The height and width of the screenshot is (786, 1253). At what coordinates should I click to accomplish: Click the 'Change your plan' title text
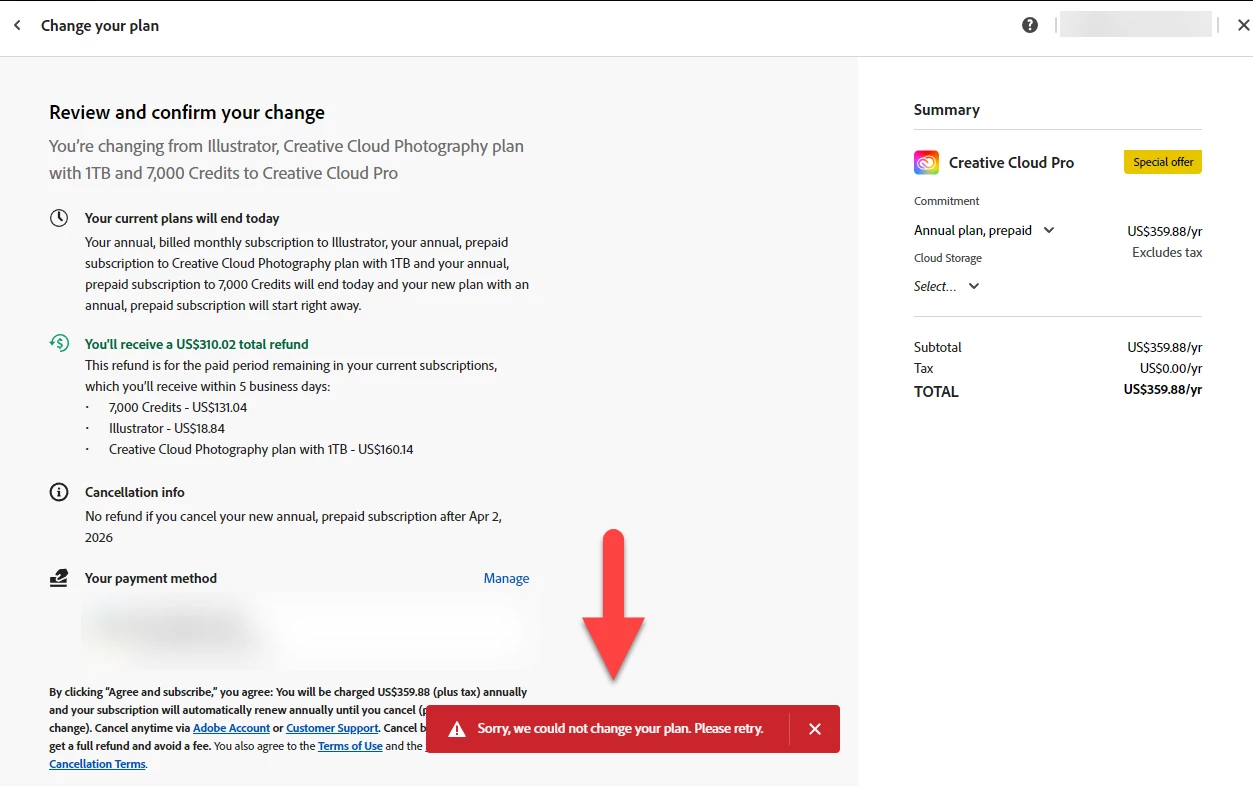pyautogui.click(x=100, y=26)
